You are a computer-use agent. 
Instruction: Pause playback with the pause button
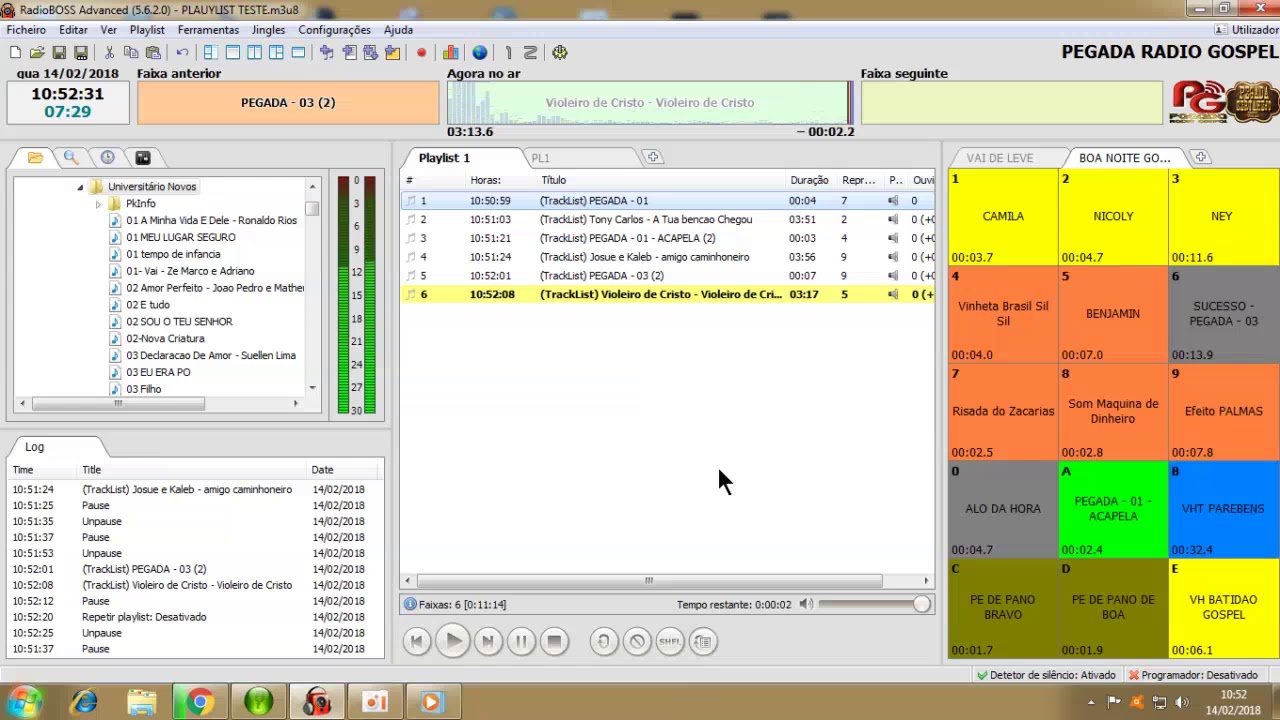pyautogui.click(x=521, y=642)
